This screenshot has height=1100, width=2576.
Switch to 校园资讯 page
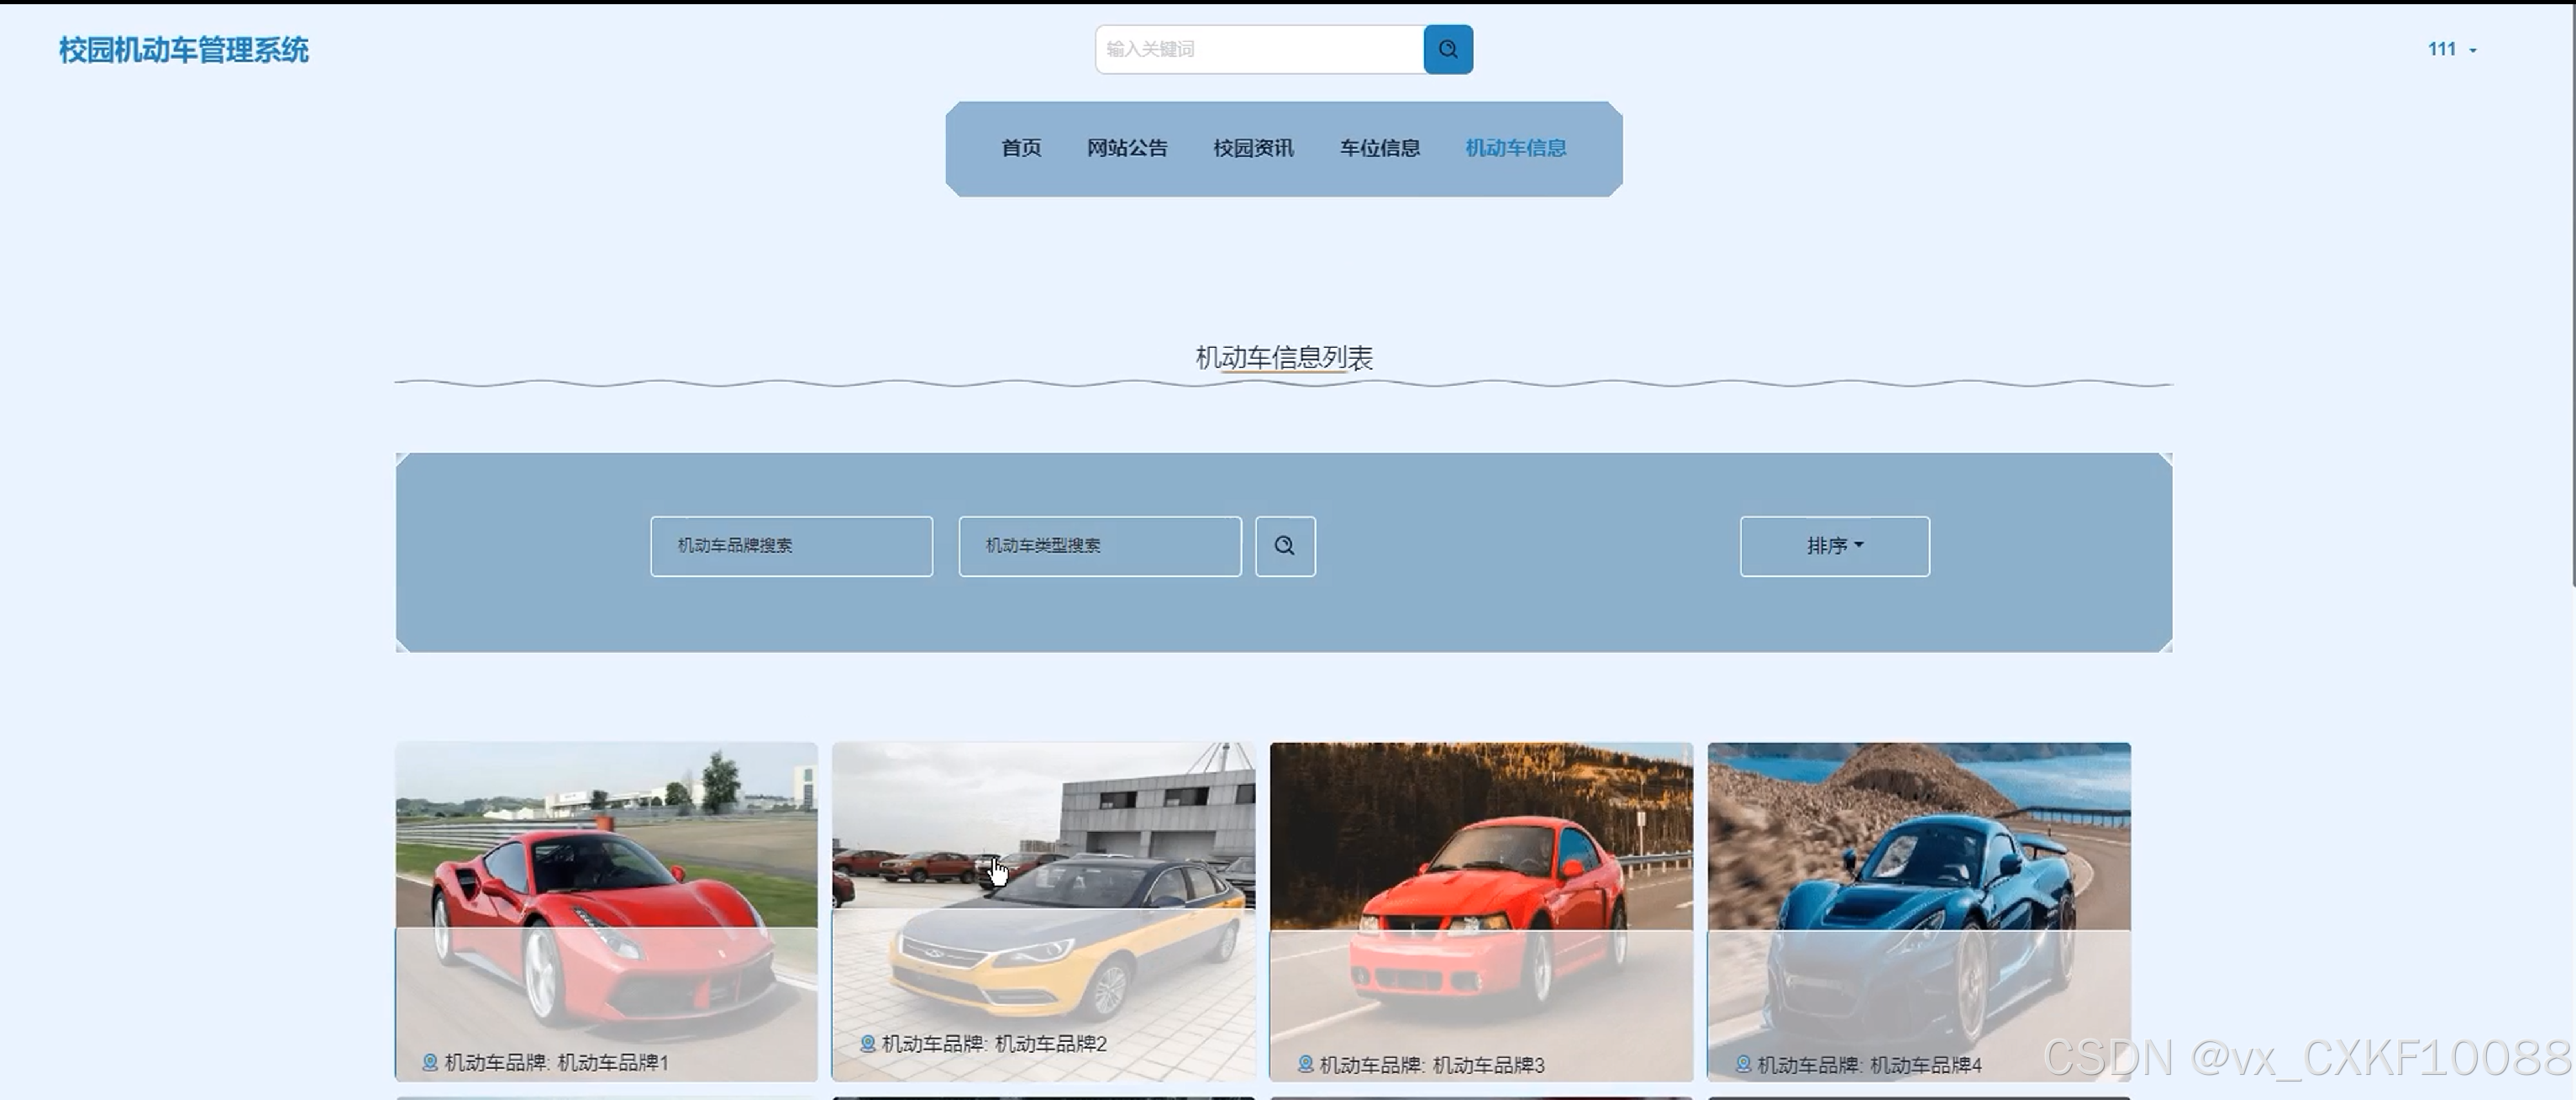click(x=1253, y=148)
